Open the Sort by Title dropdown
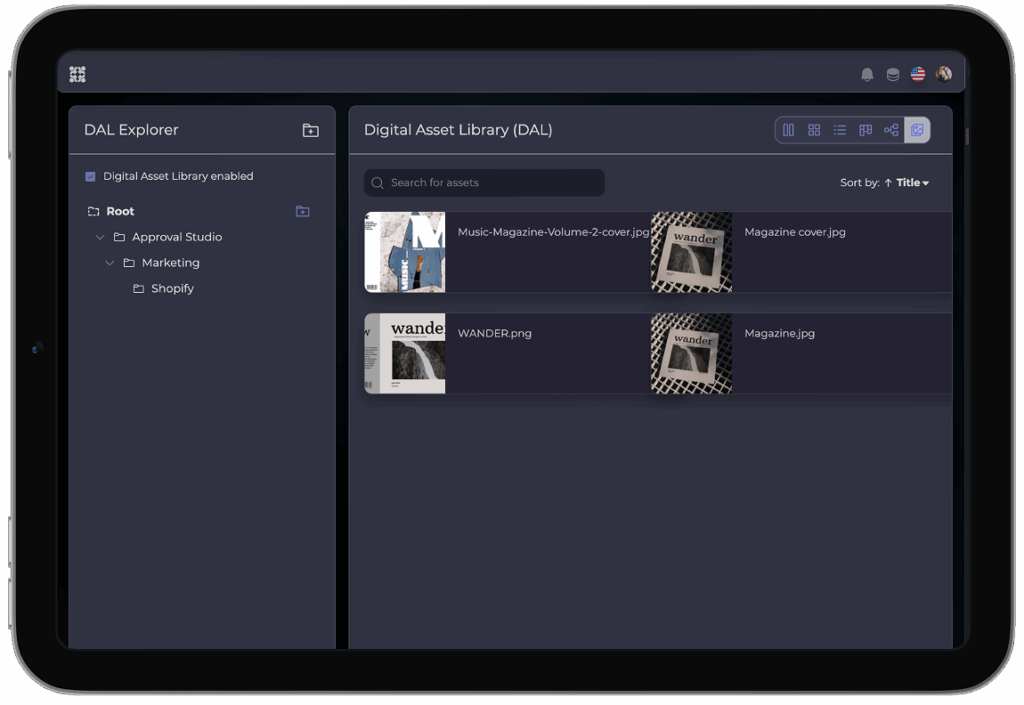Viewport: 1024px width, 705px height. (912, 183)
